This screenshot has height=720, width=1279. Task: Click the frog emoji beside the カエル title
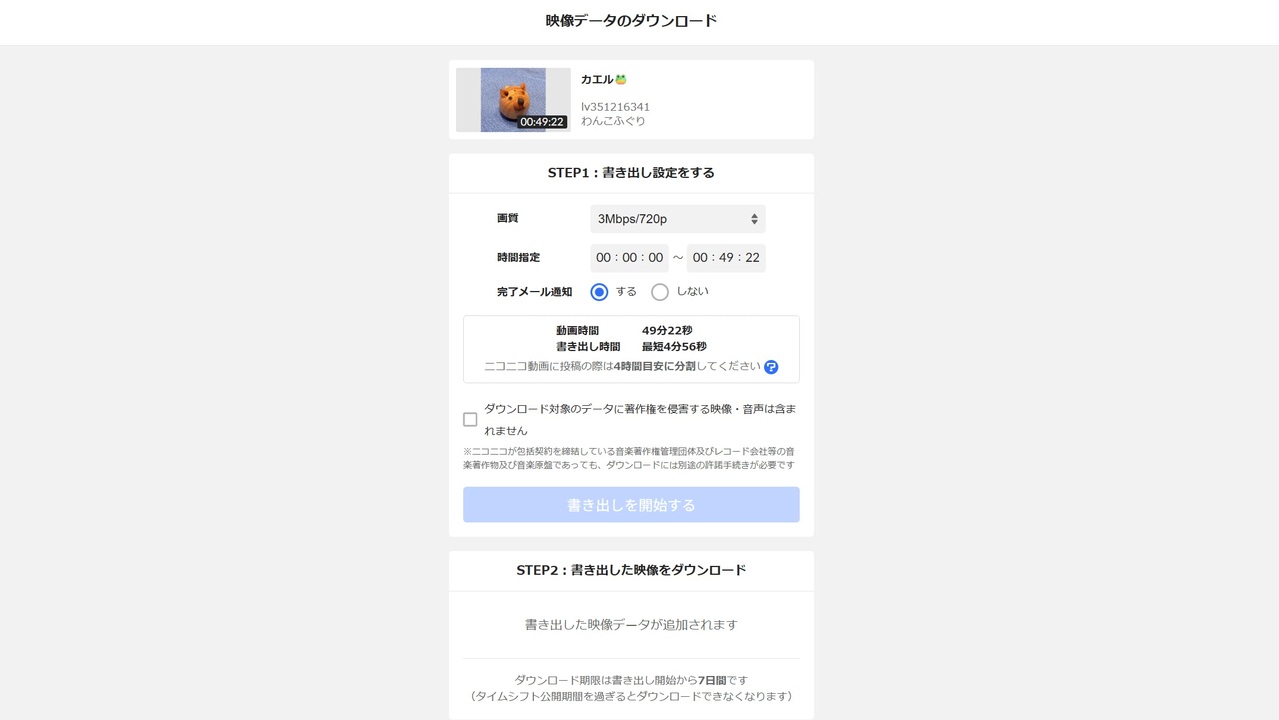620,80
